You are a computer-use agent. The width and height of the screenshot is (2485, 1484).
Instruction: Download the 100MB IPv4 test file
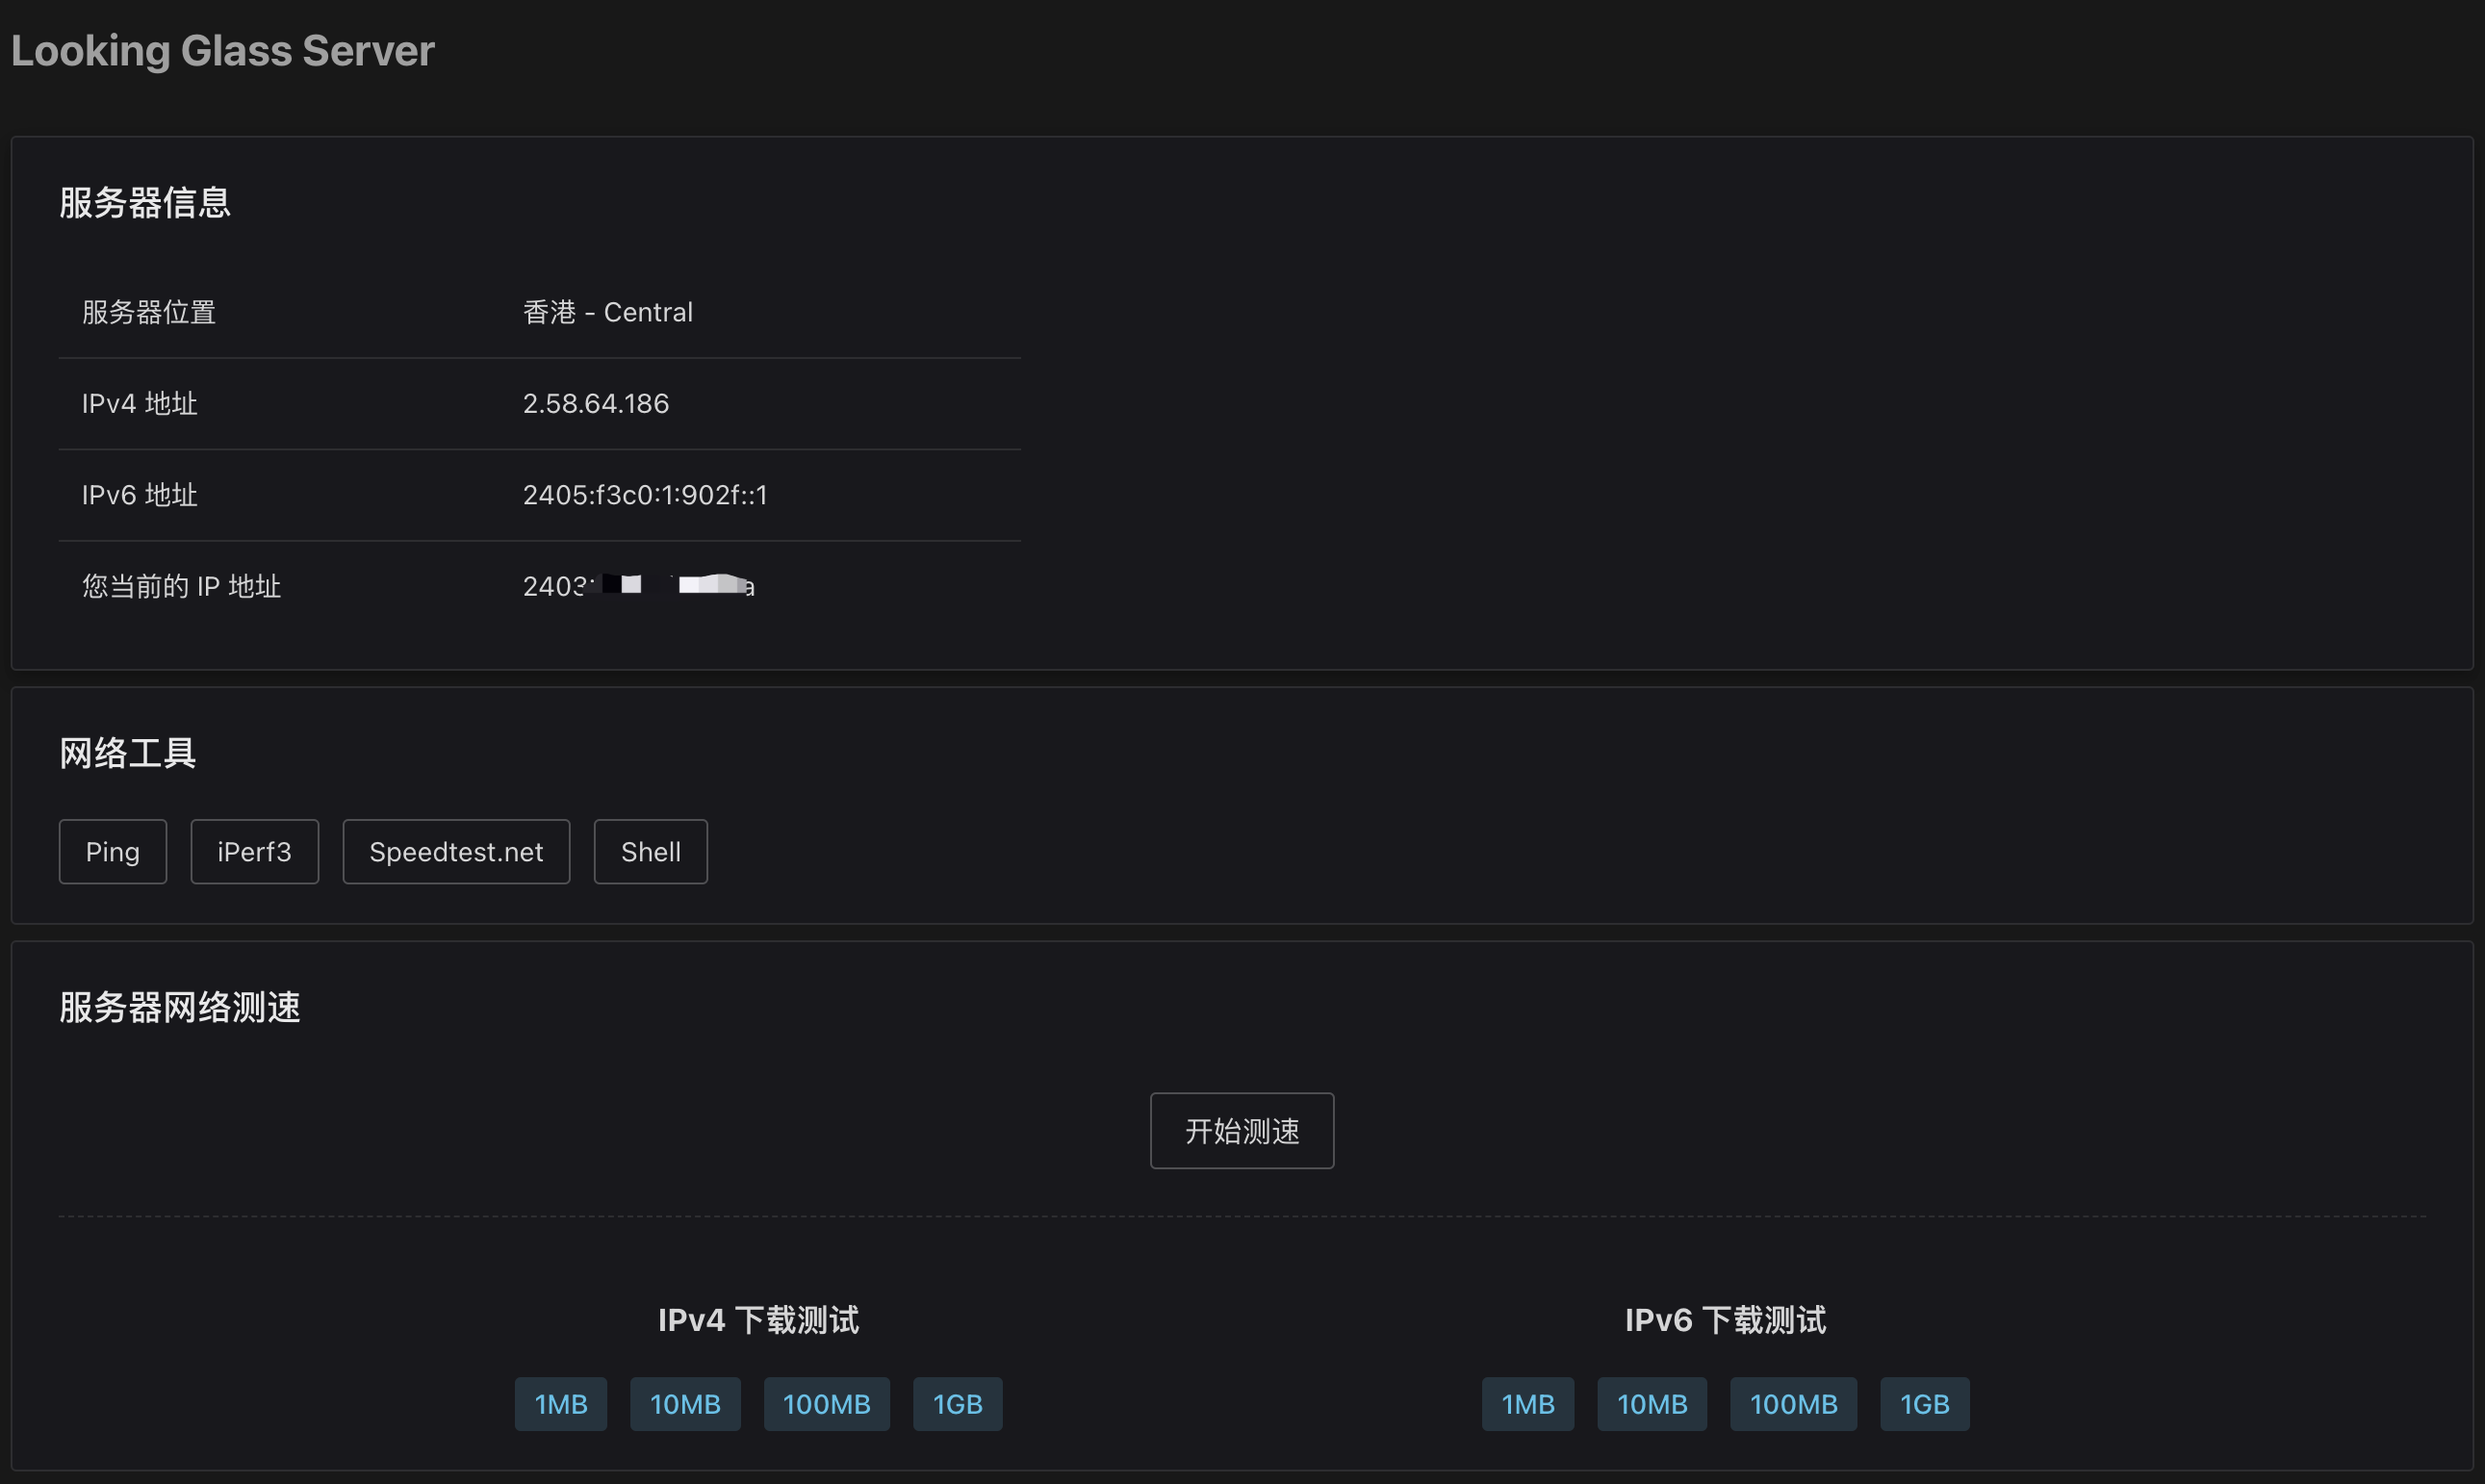click(x=826, y=1403)
